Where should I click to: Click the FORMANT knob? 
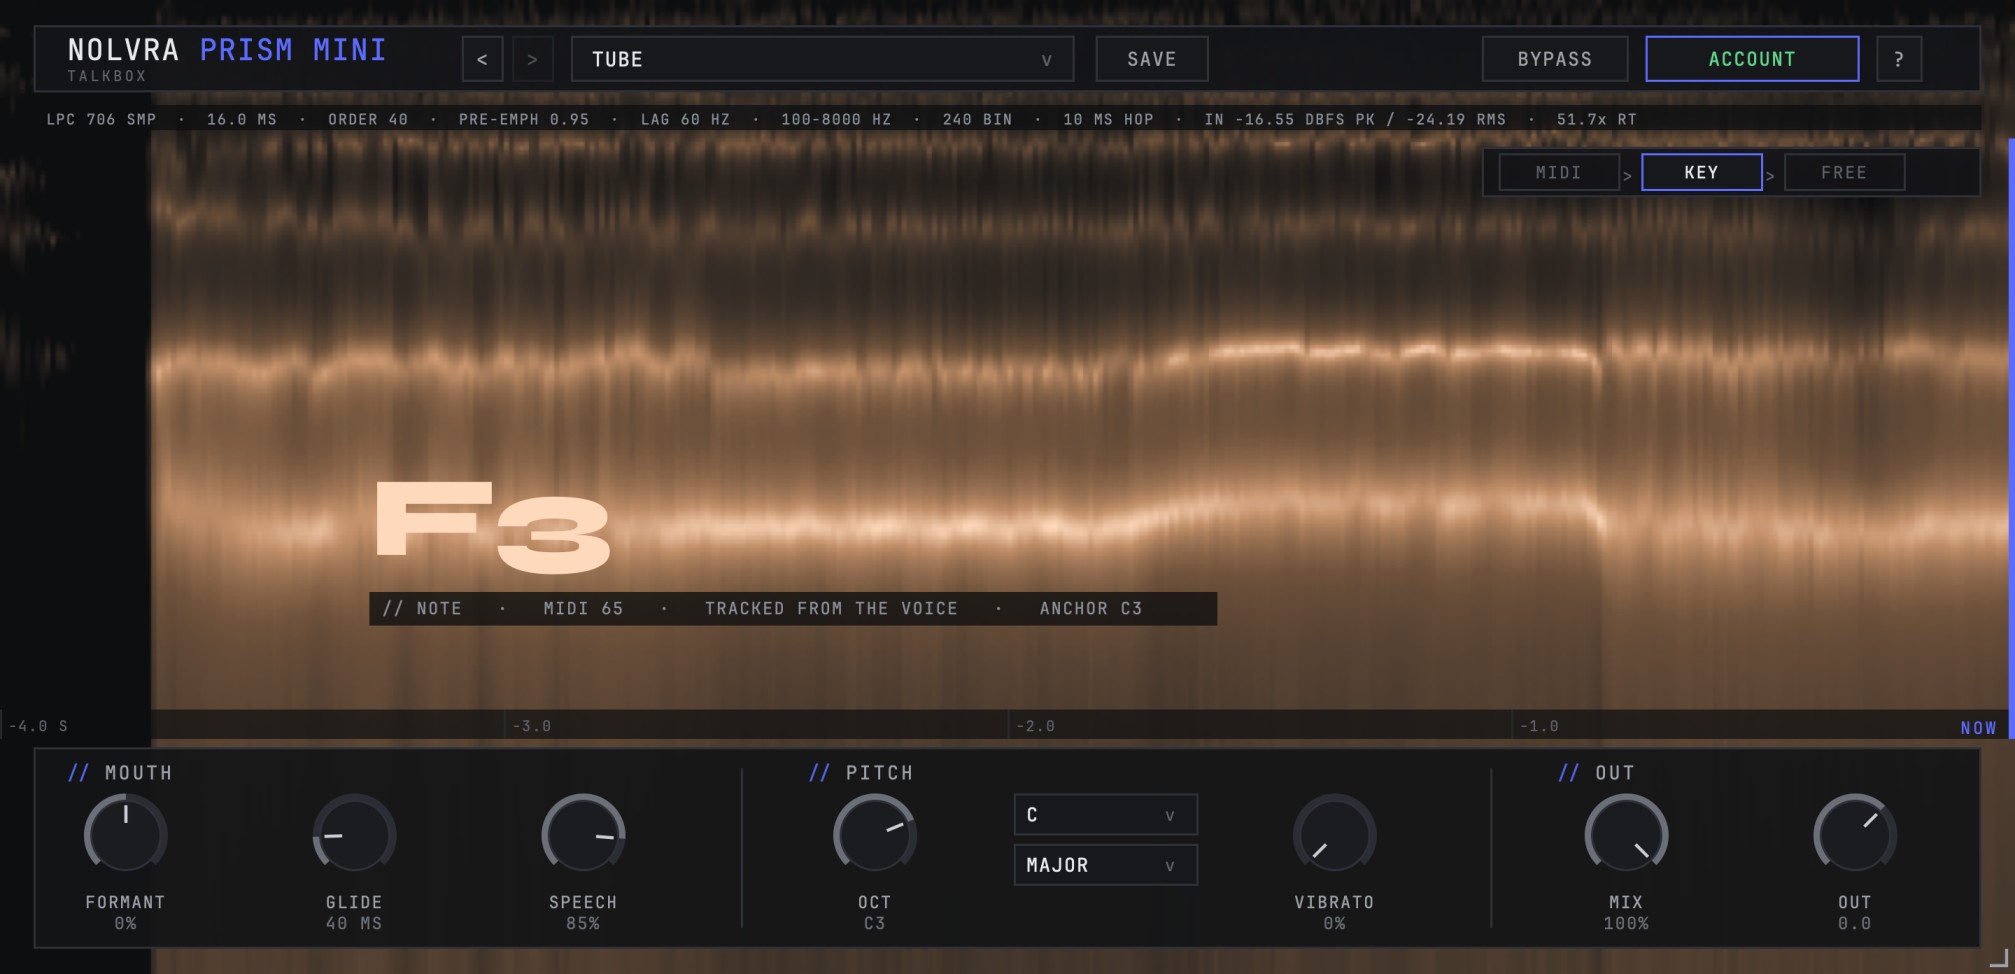click(125, 834)
